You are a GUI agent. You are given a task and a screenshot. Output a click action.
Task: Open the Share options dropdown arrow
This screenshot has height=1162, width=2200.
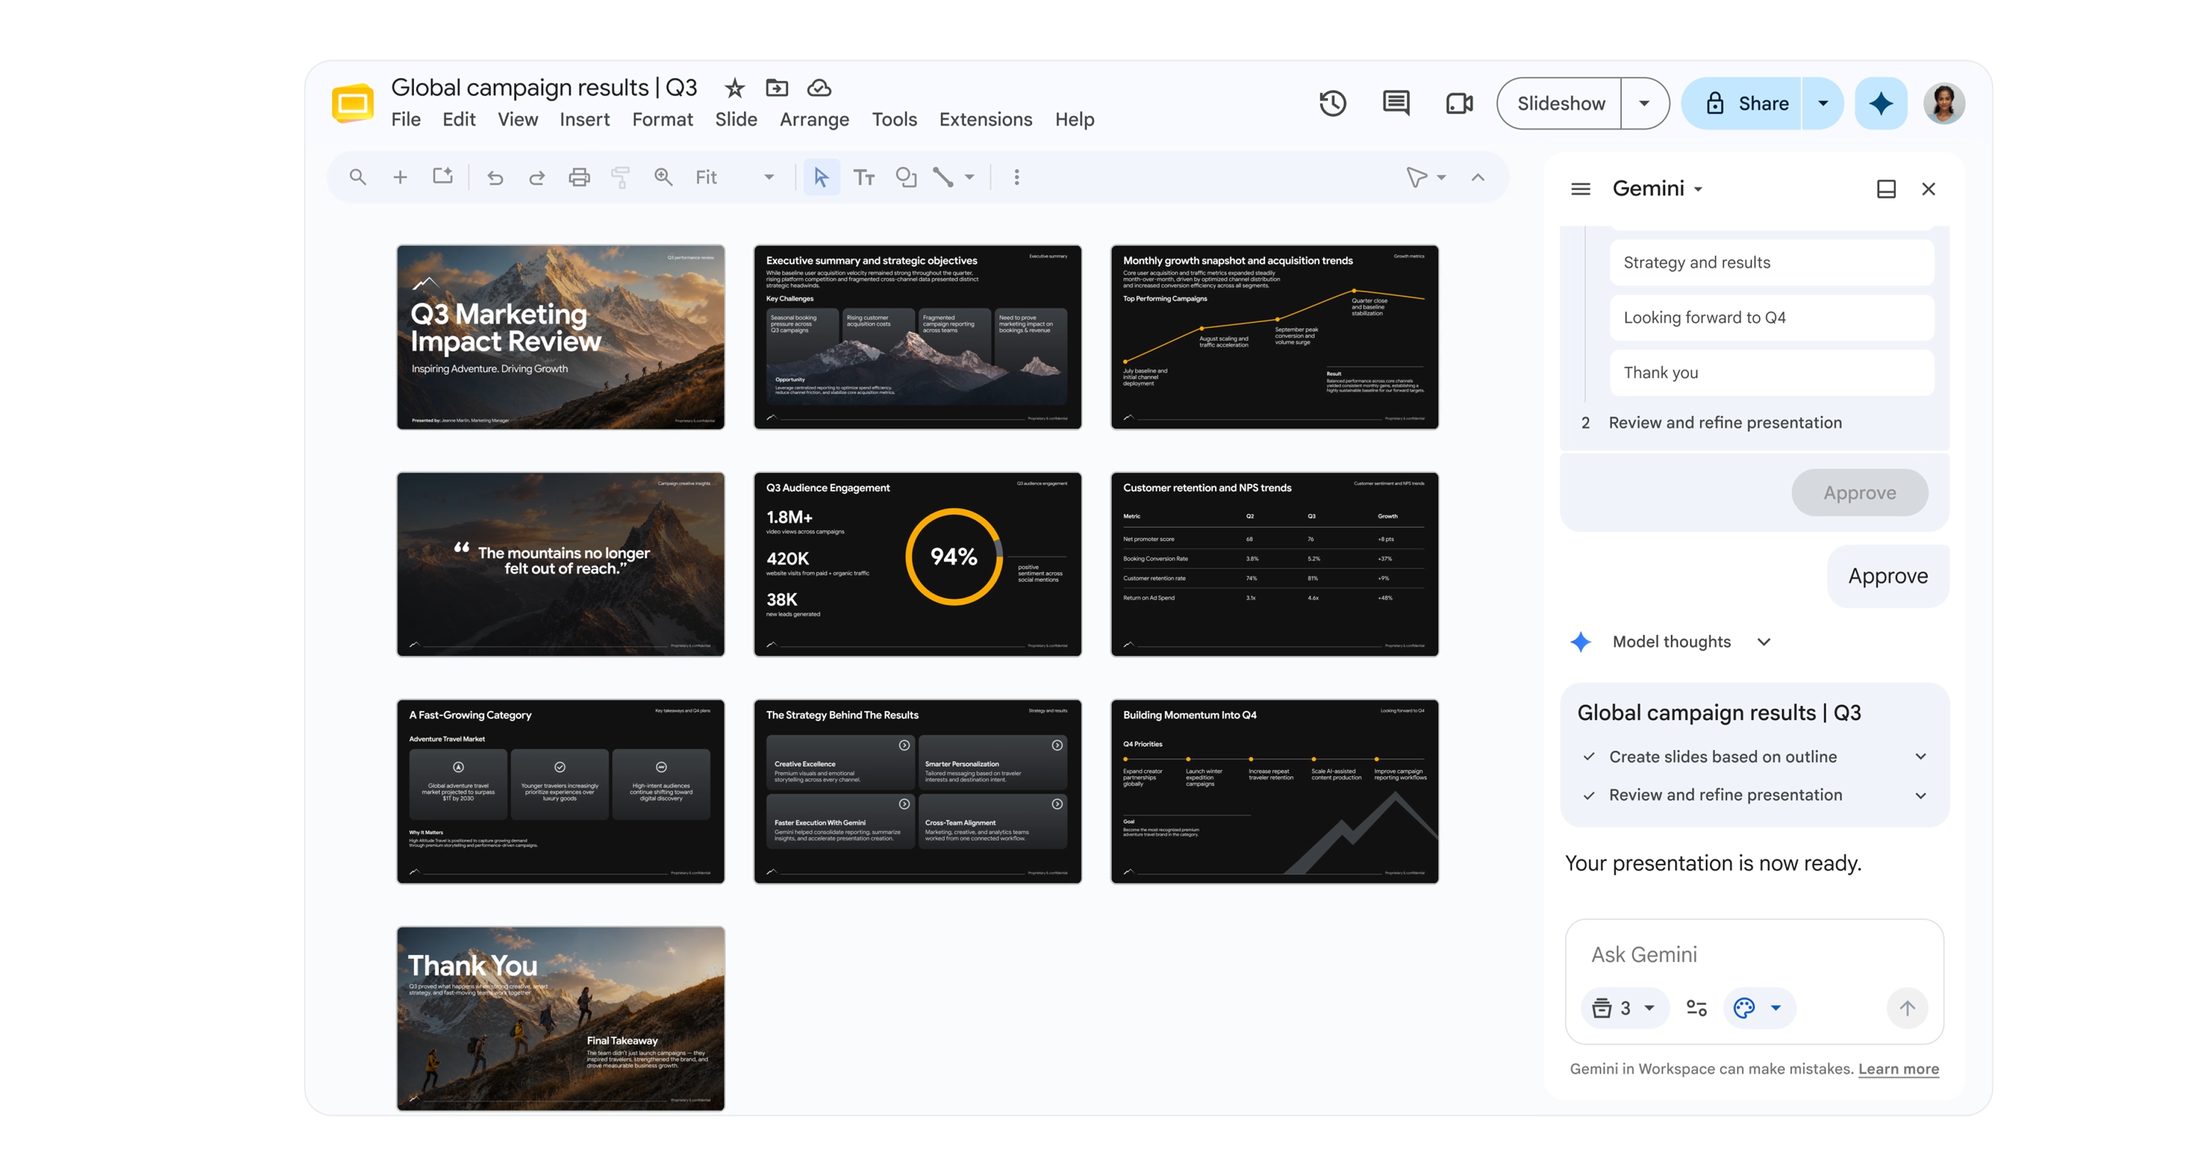click(1823, 103)
